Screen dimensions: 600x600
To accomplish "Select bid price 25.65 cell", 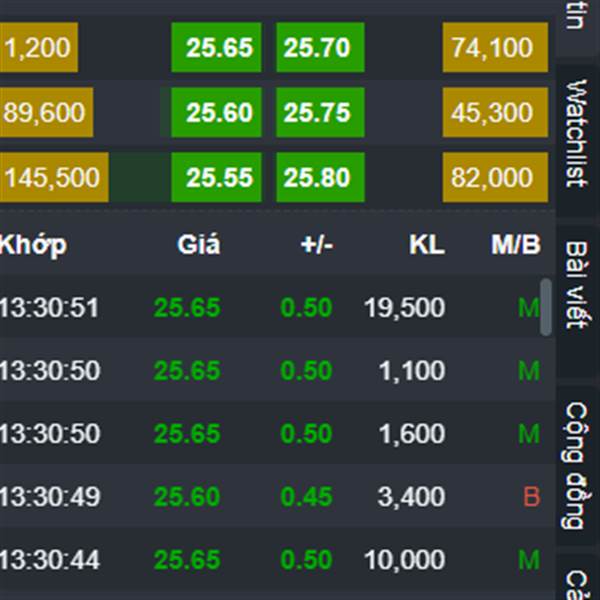I will tap(216, 47).
